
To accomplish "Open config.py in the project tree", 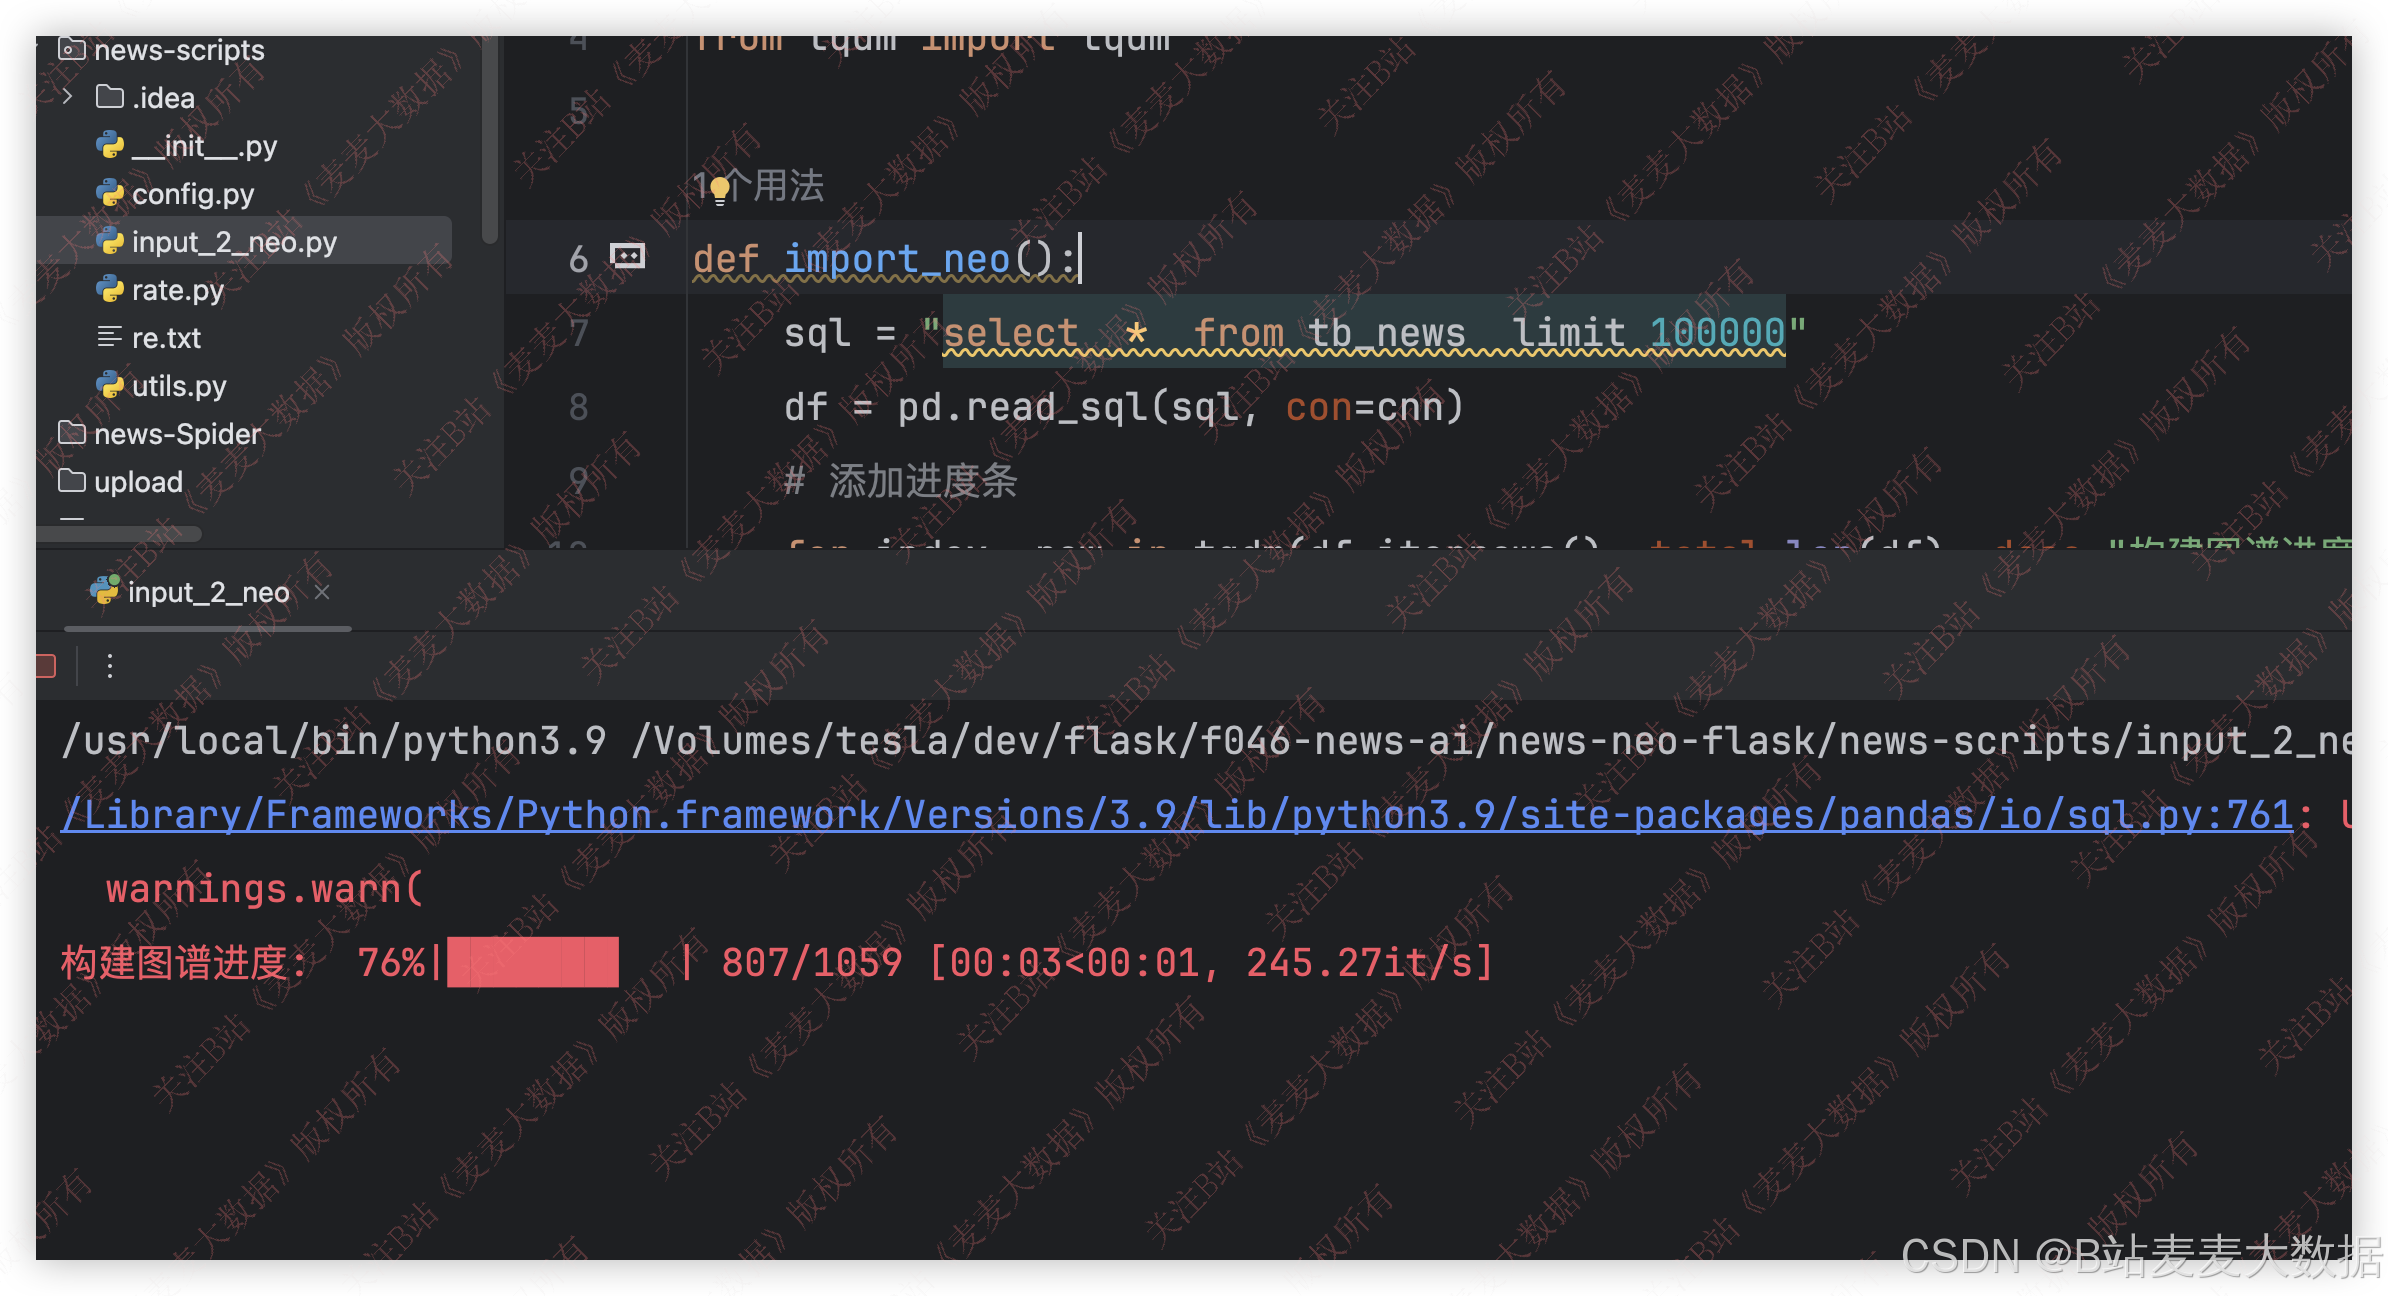I will click(192, 194).
